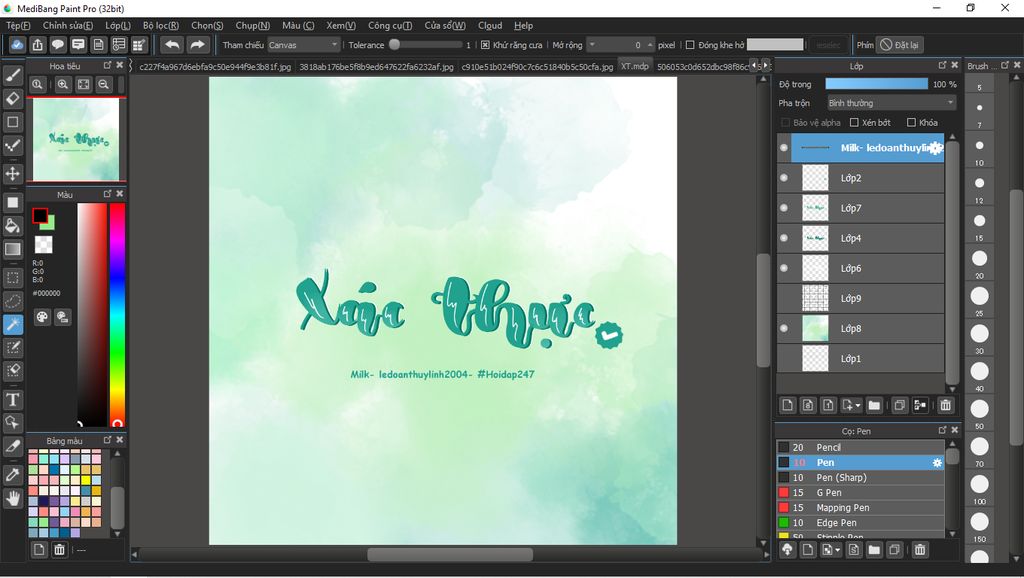
Task: Click the share/export icon in toolbar
Action: [37, 44]
